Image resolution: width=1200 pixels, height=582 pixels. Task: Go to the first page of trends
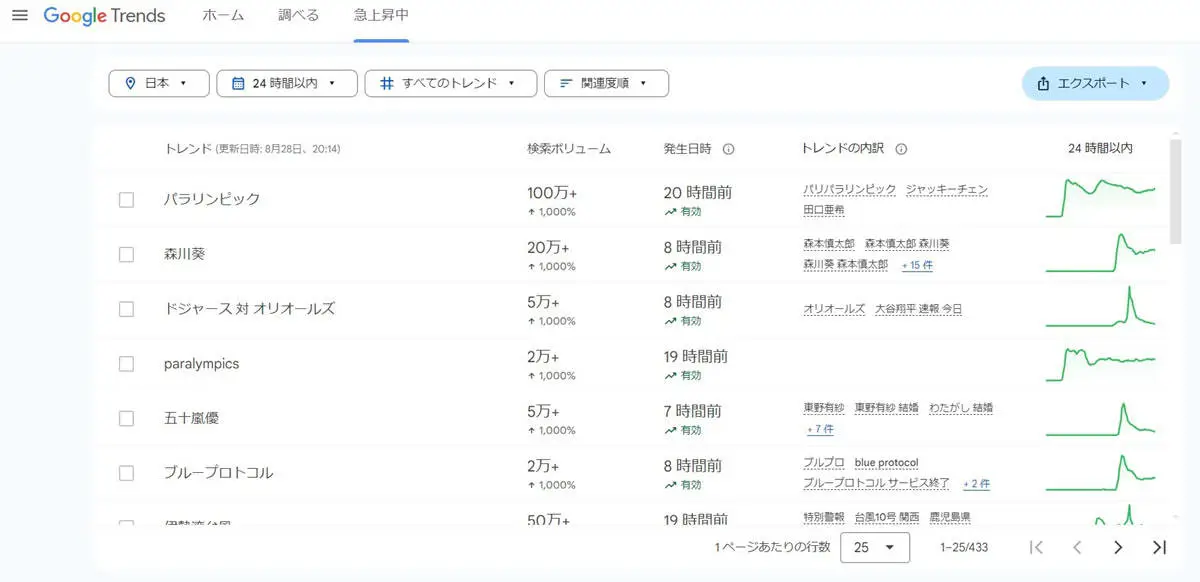[1036, 547]
